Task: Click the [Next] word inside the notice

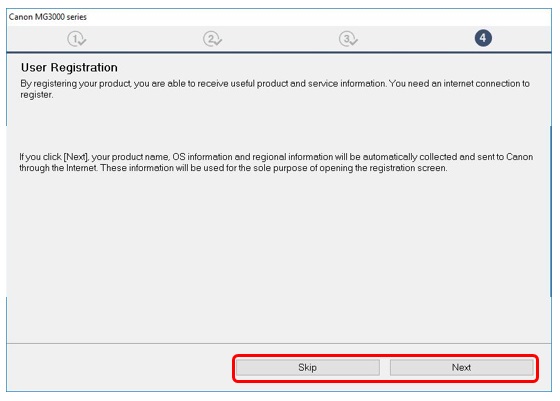Action: tap(76, 157)
